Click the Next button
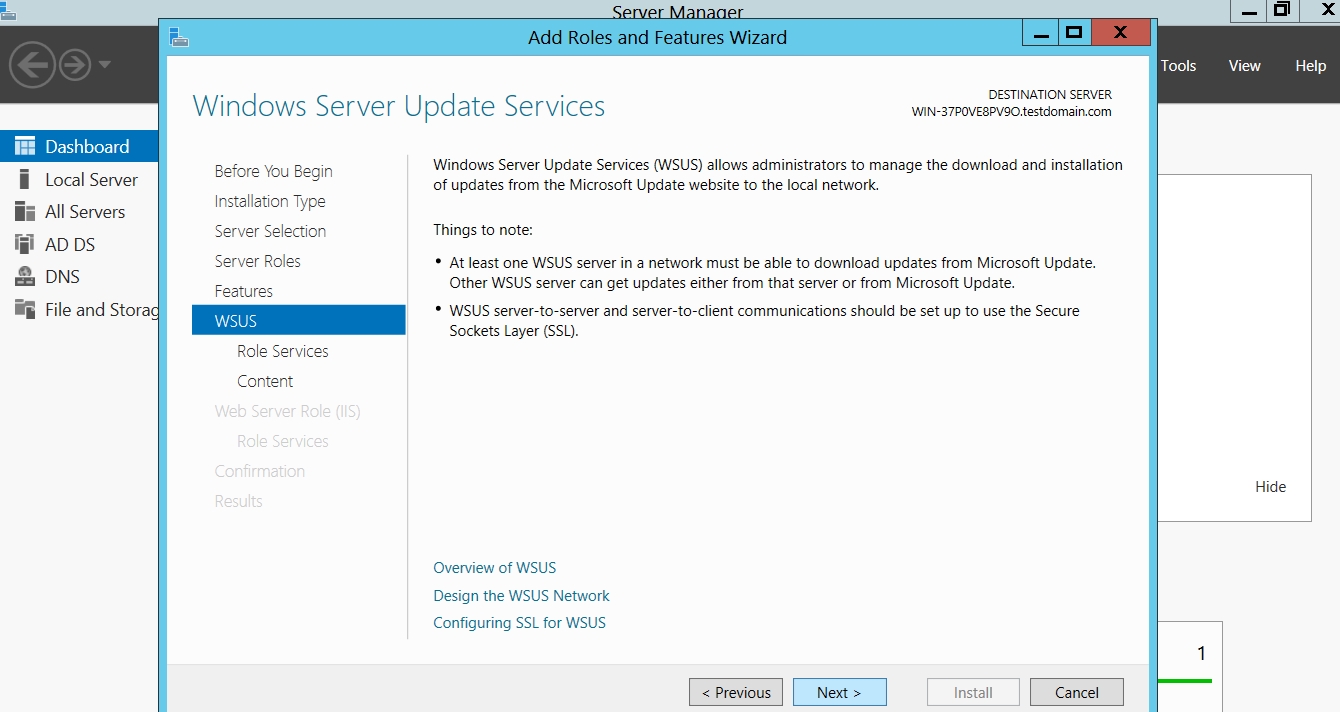Viewport: 1340px width, 712px height. coord(840,692)
